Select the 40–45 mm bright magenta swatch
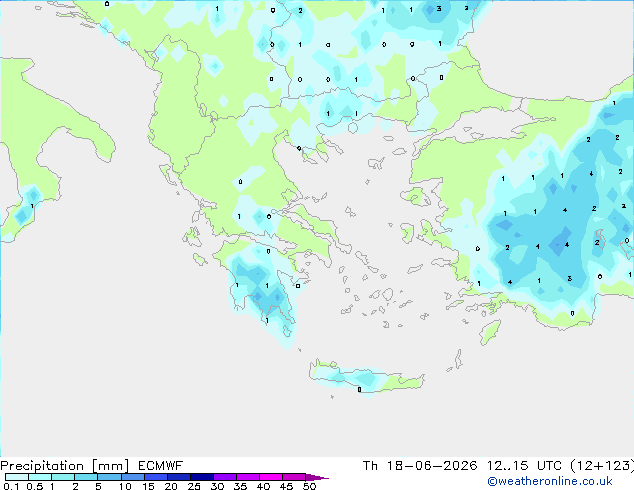634x490 pixels. click(x=271, y=477)
